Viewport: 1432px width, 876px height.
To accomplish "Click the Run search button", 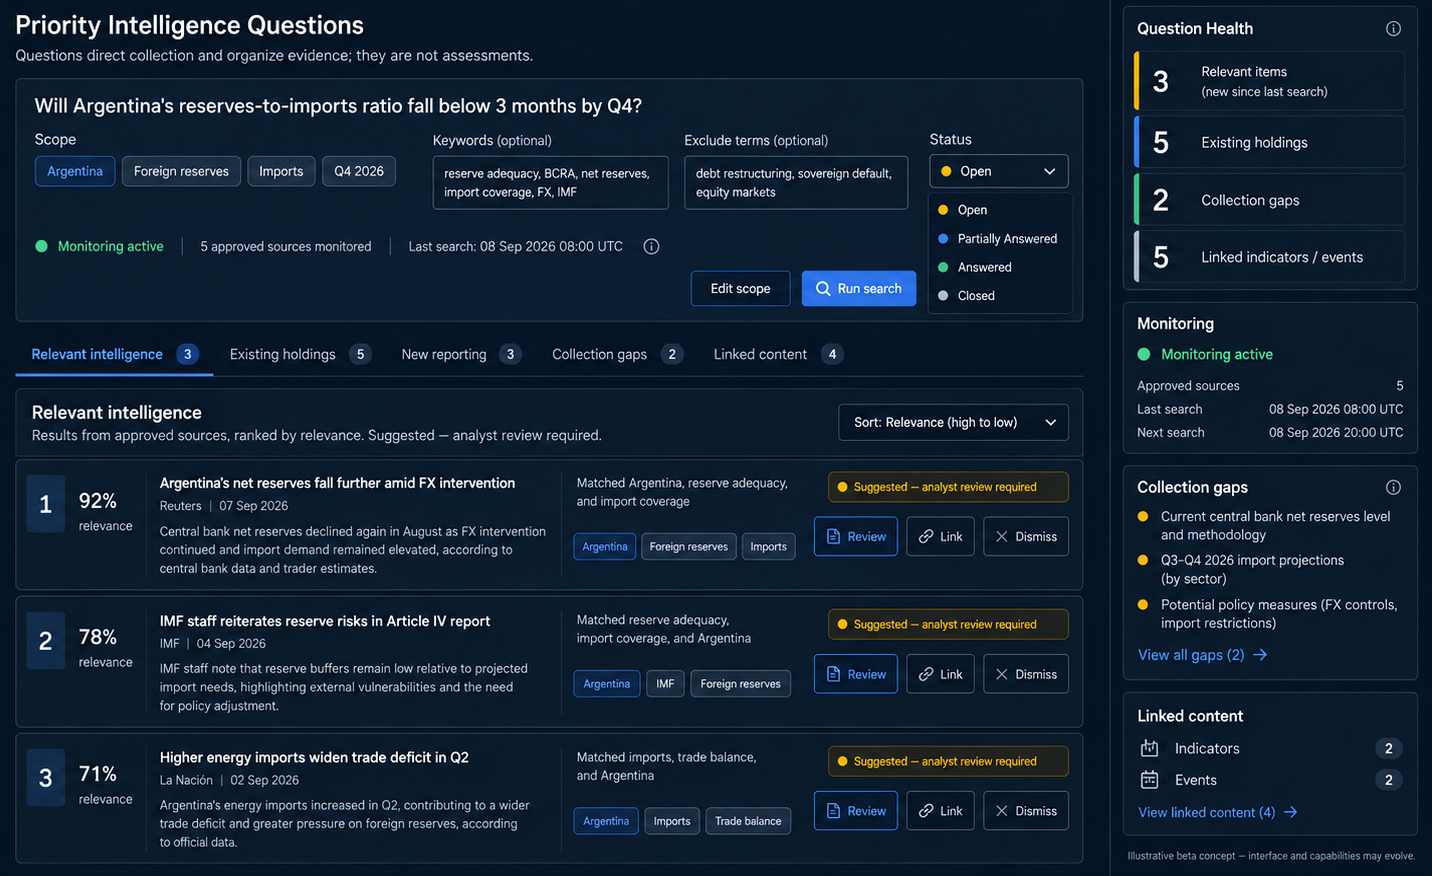I will [859, 288].
